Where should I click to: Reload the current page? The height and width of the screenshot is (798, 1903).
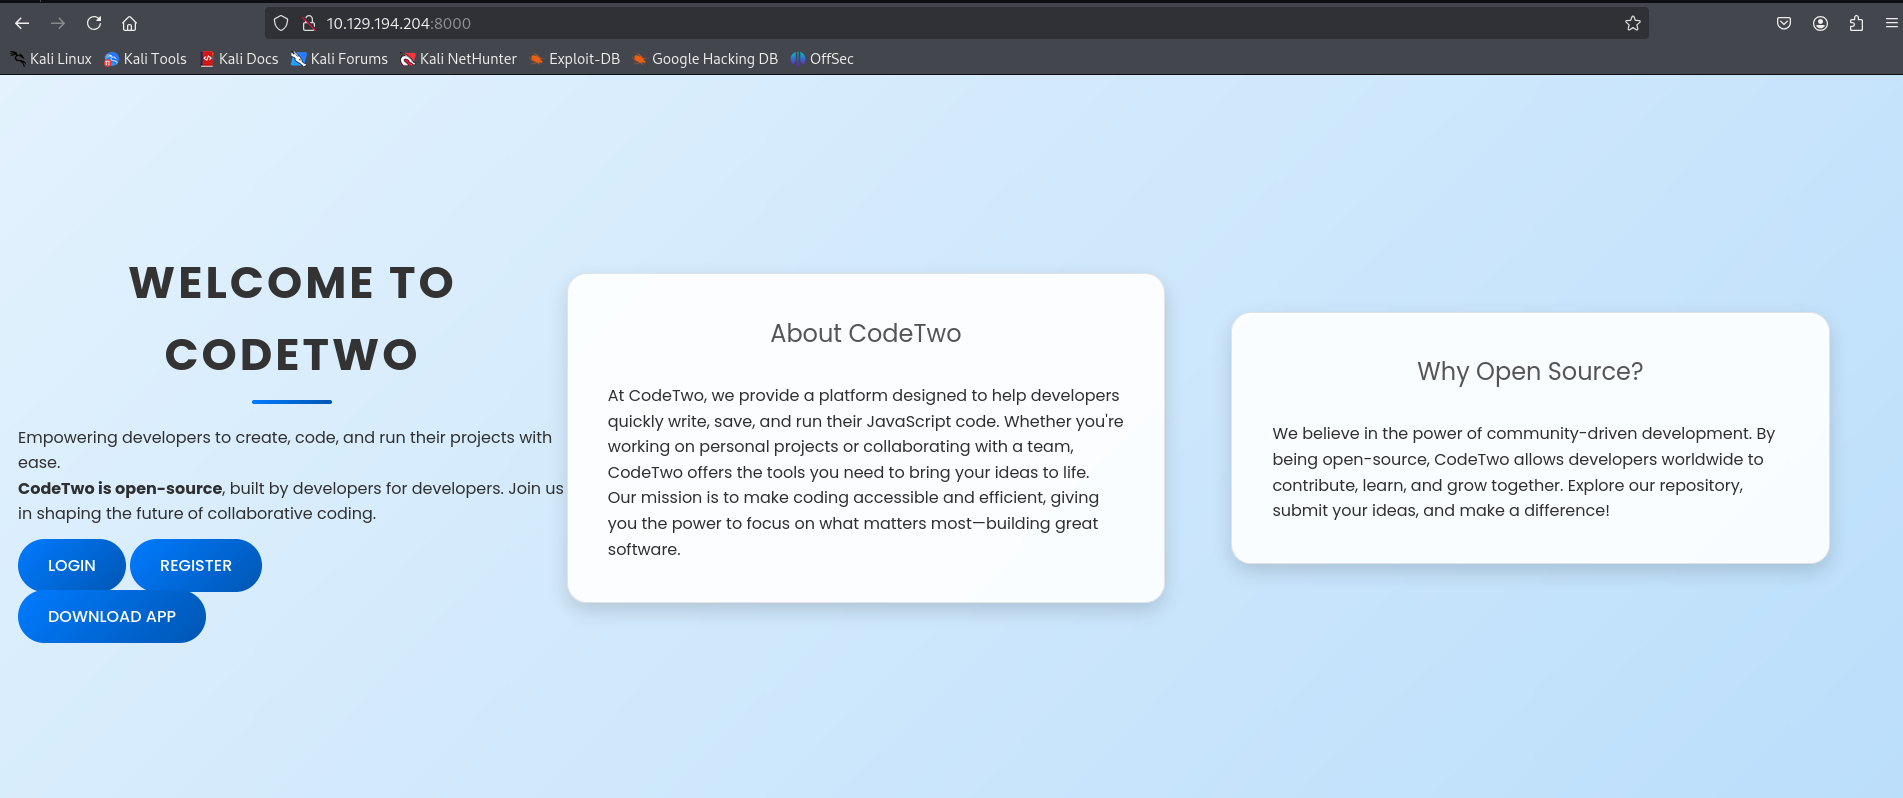point(94,23)
